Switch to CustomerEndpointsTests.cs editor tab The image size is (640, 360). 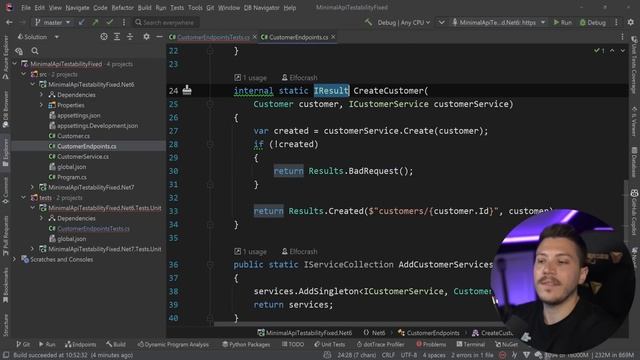click(213, 37)
